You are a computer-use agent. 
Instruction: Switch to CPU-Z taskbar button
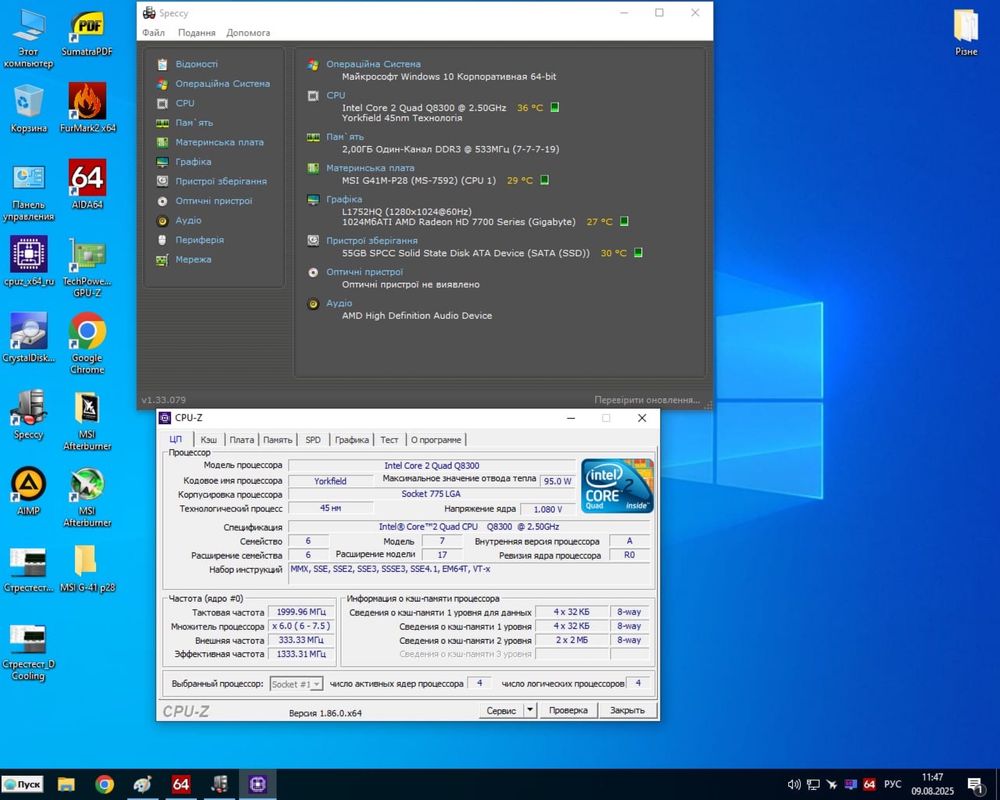coord(258,784)
